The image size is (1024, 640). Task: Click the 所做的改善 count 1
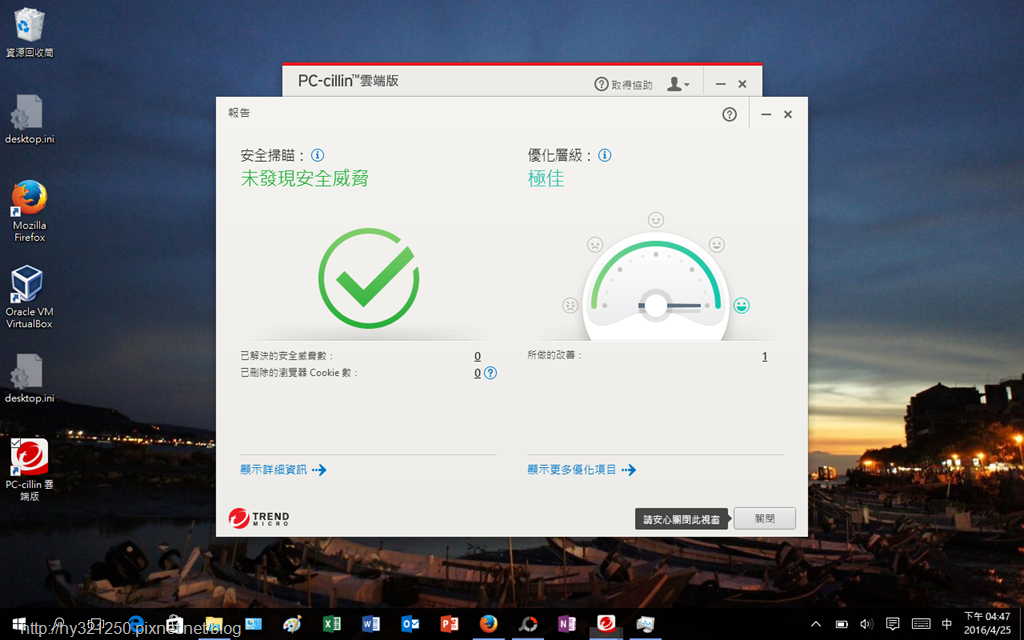point(765,357)
